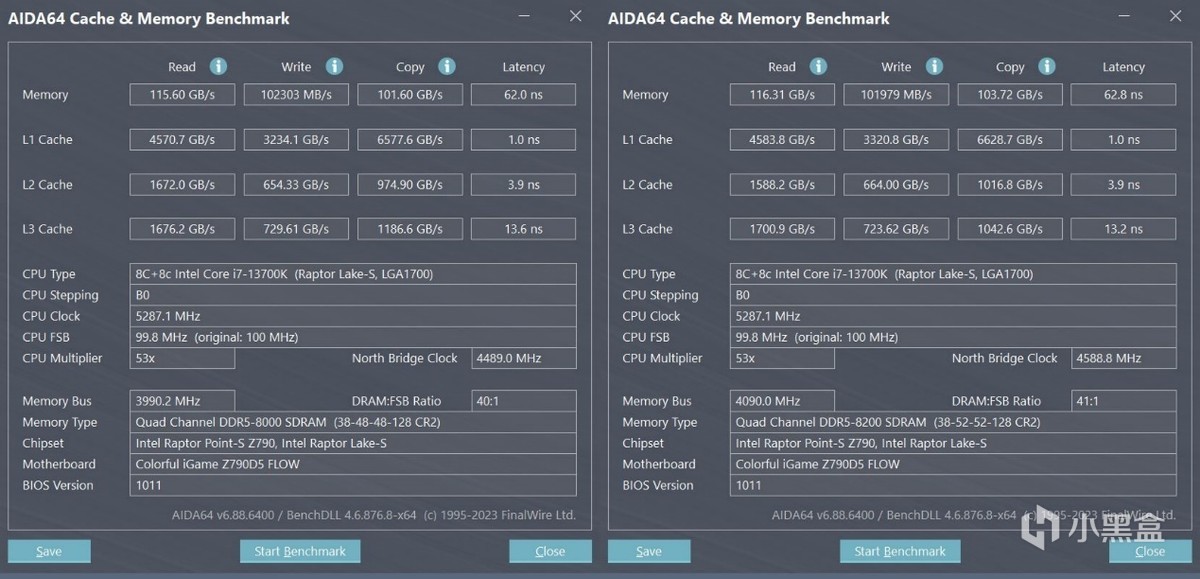This screenshot has width=1200, height=579.
Task: Click the 6577.6 GB/s L1 Cache Copy field
Action: pos(410,140)
